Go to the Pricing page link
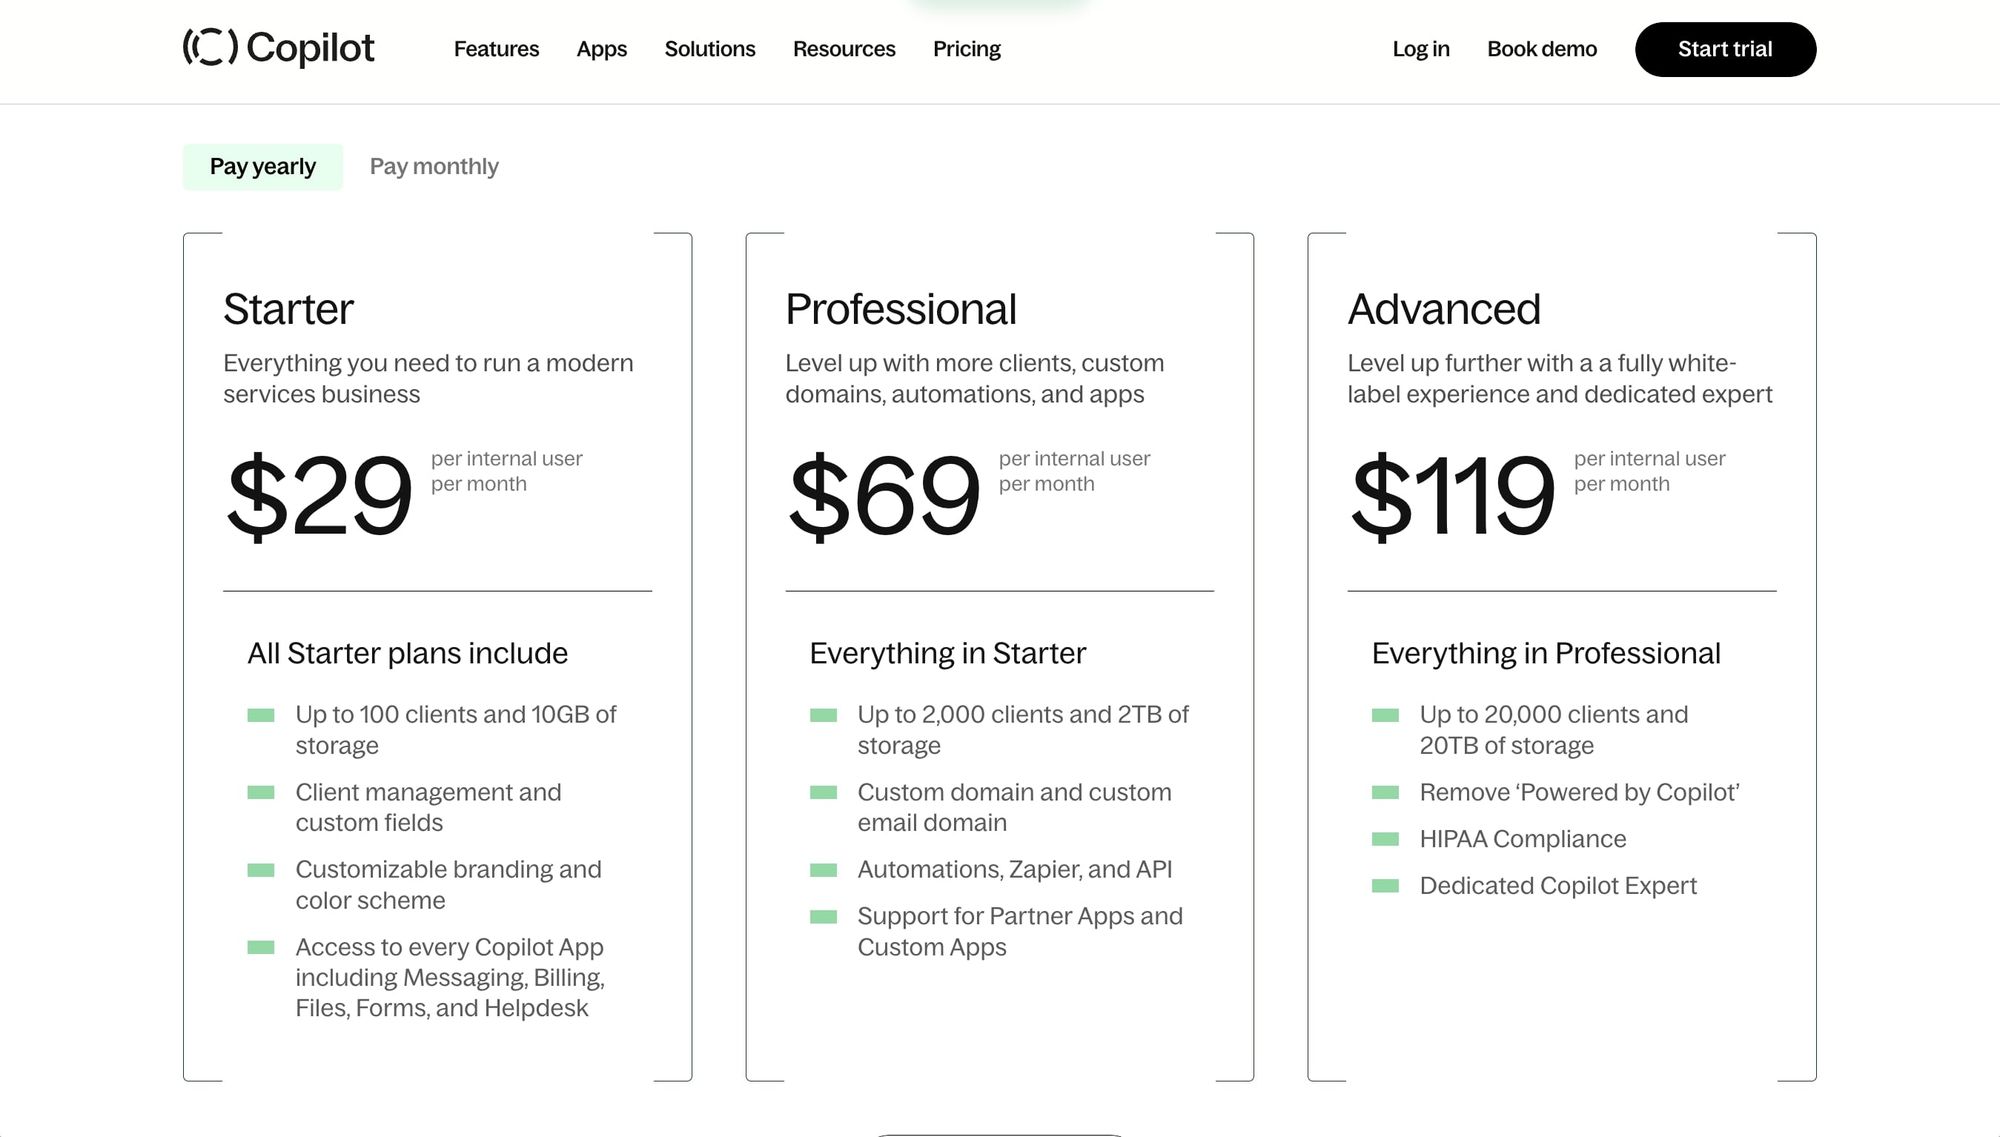The height and width of the screenshot is (1137, 2000). point(966,49)
